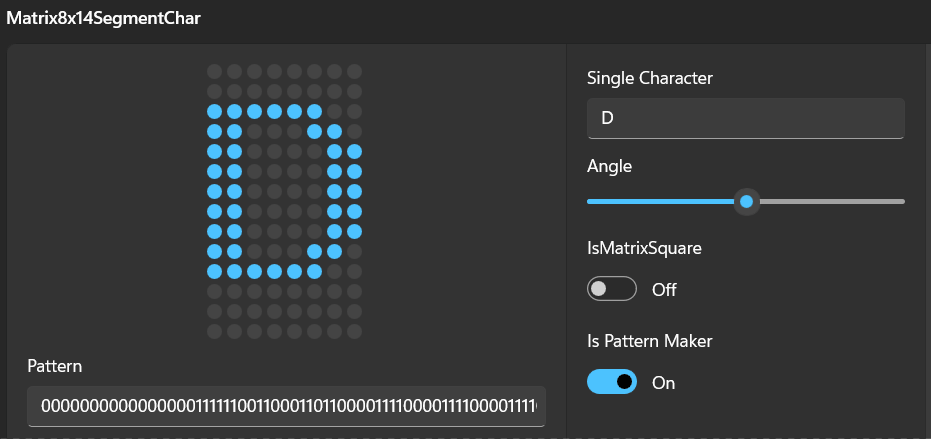Click the Pattern text box
The width and height of the screenshot is (931, 439).
pos(286,406)
